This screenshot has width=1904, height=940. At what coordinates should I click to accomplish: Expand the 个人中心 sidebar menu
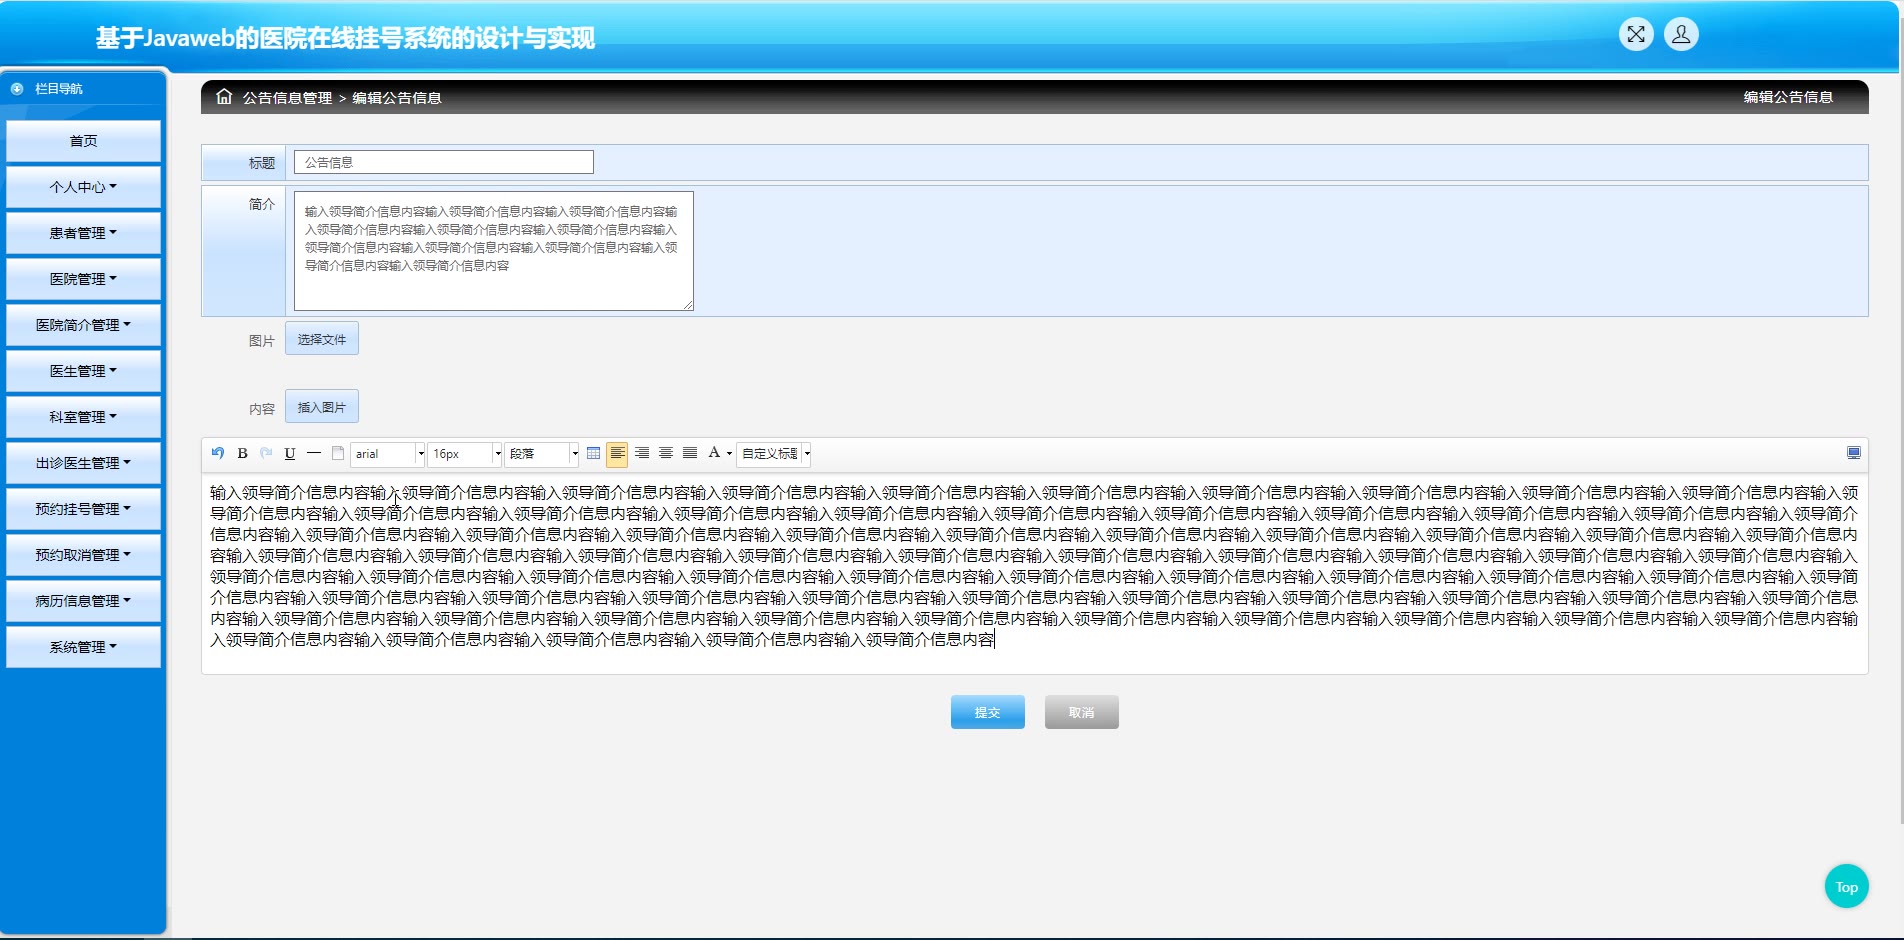[83, 187]
